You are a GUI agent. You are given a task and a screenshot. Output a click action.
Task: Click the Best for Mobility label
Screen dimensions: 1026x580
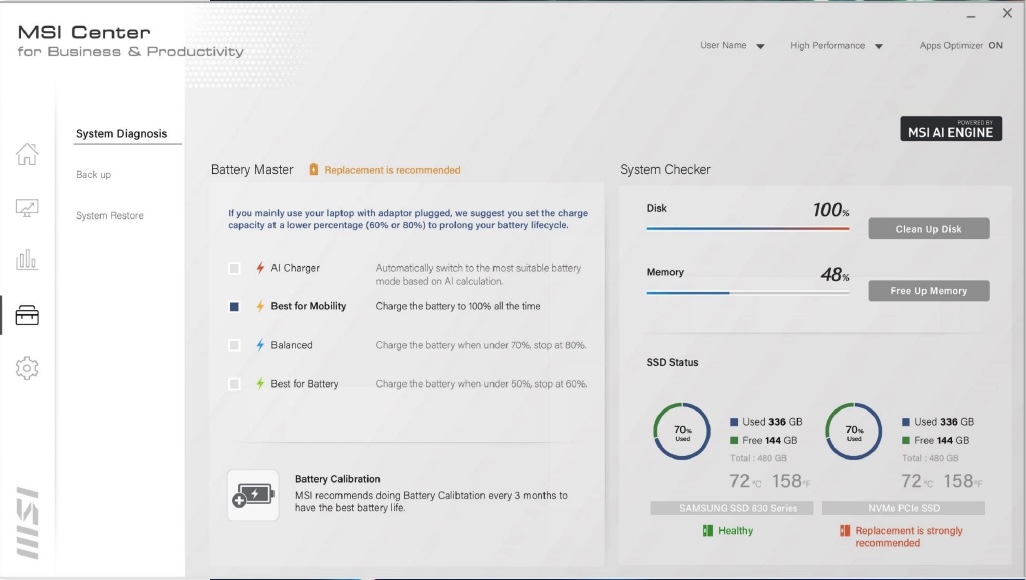(x=308, y=306)
